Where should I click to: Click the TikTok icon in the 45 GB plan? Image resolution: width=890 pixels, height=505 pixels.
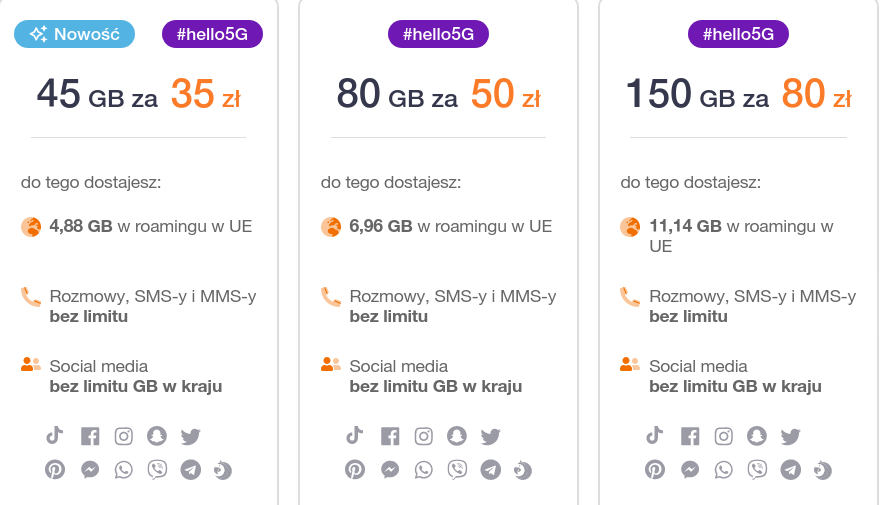point(55,435)
